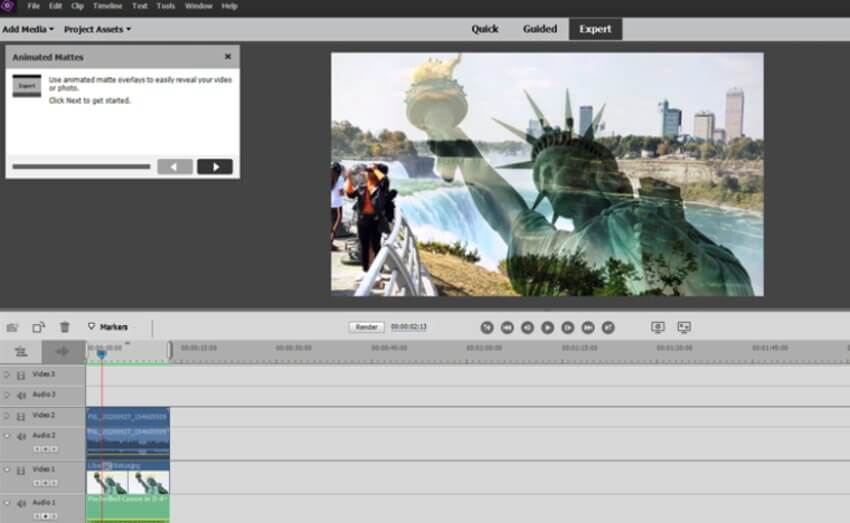Toggle Video 1 track output filmstrip icon
The image size is (850, 523).
pyautogui.click(x=21, y=470)
